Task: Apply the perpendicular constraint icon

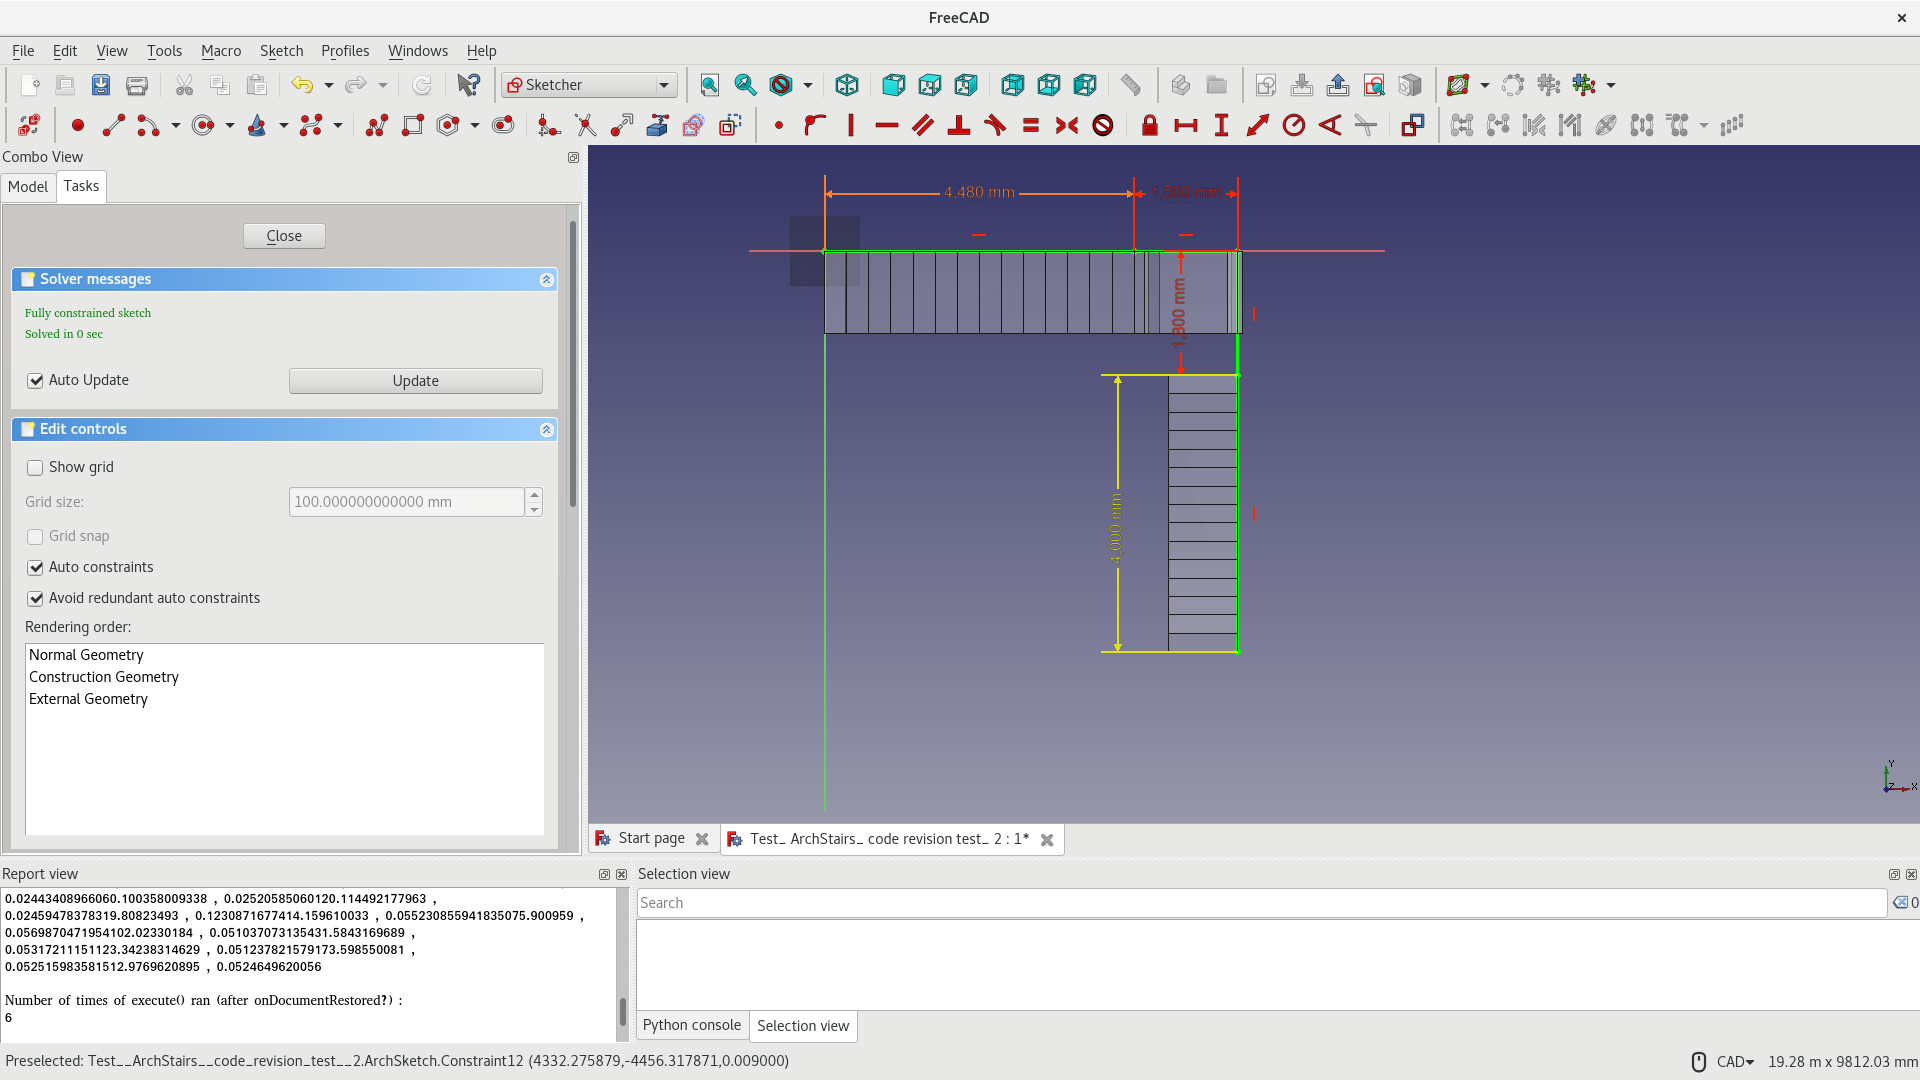Action: click(x=958, y=125)
